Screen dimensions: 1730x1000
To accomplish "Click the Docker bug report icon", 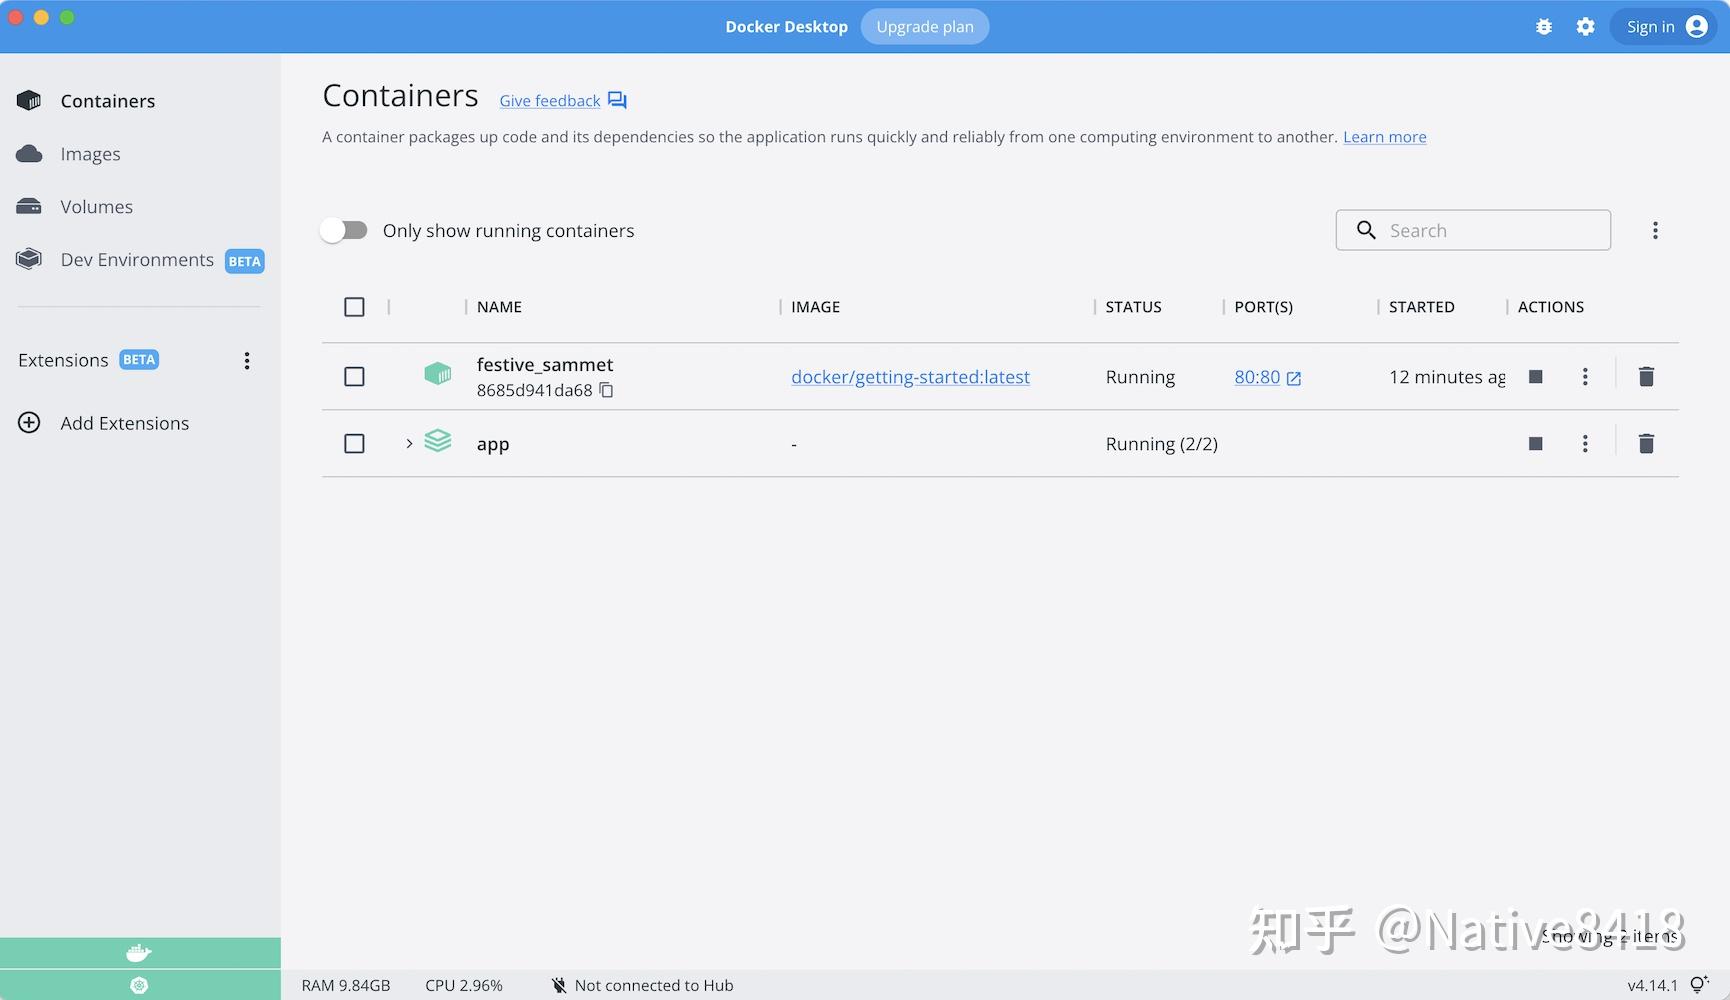I will (x=1544, y=26).
